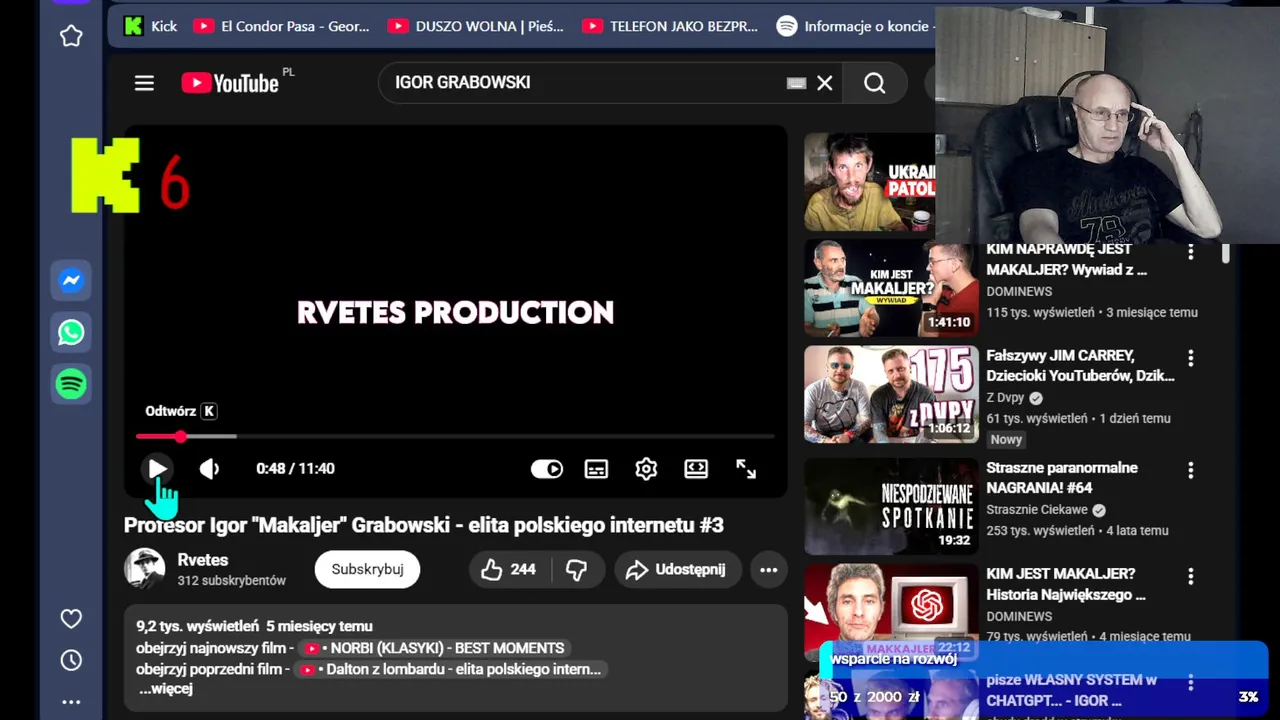Subscribe with the Subskrybuj button
This screenshot has height=720, width=1280.
367,569
